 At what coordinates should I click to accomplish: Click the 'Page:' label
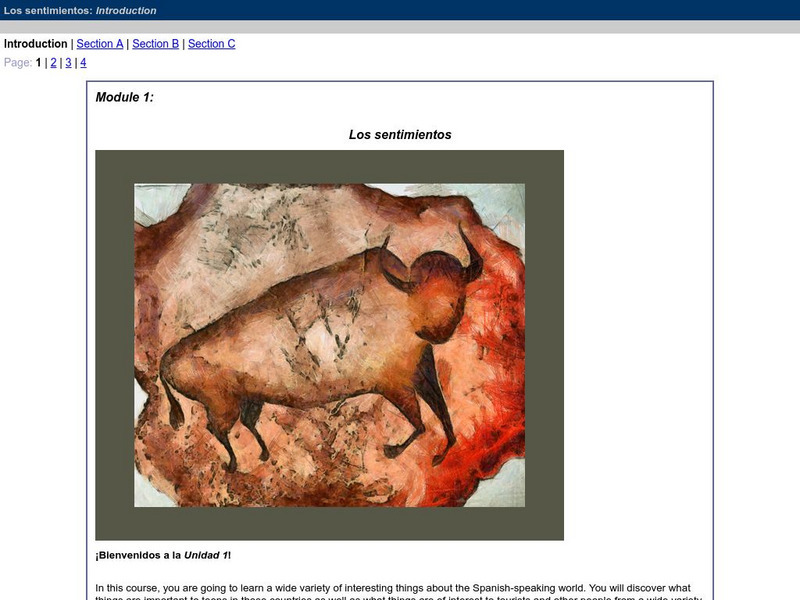18,63
